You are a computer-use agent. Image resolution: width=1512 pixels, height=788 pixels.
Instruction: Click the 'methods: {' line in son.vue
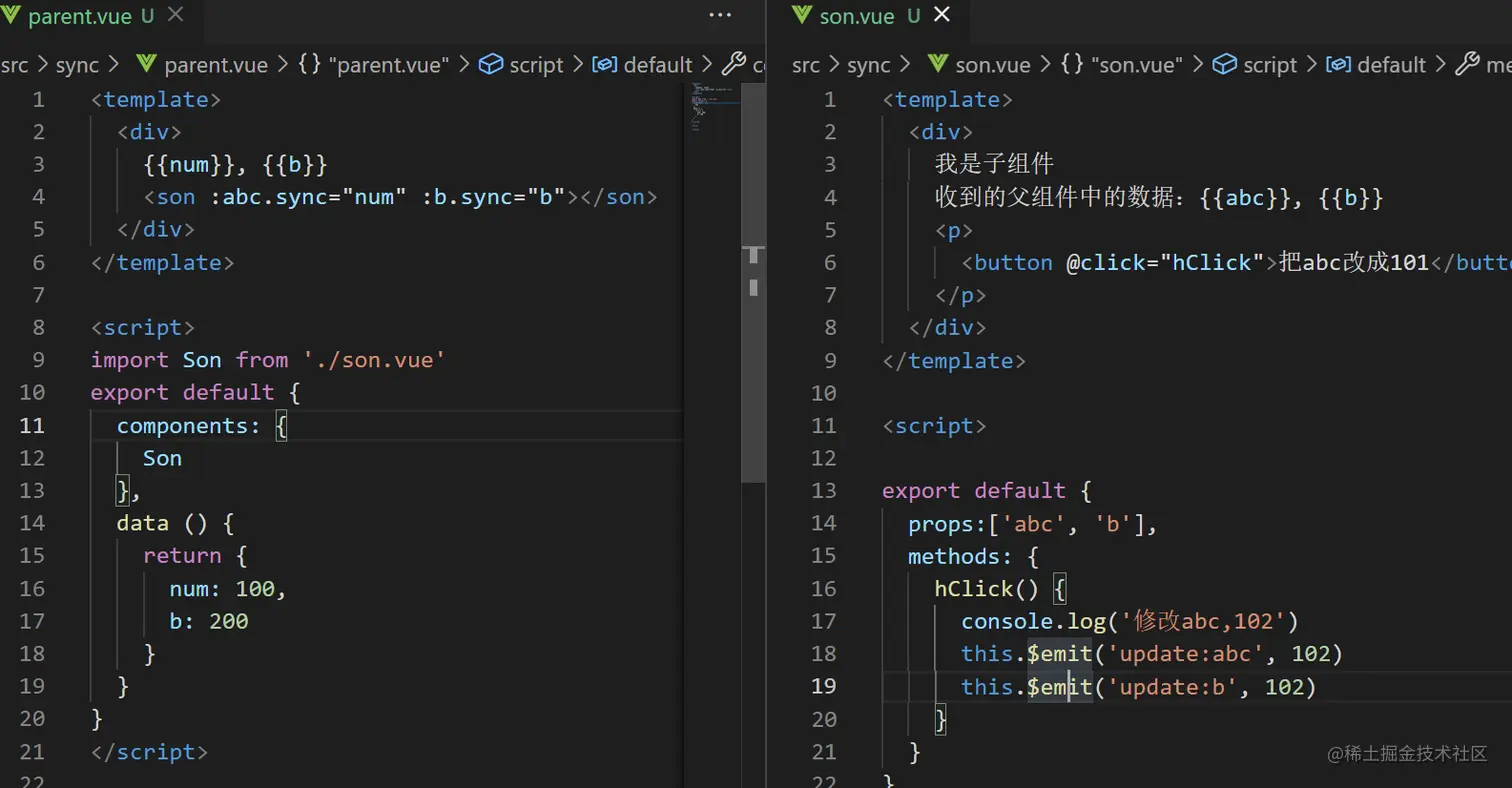[x=974, y=556]
